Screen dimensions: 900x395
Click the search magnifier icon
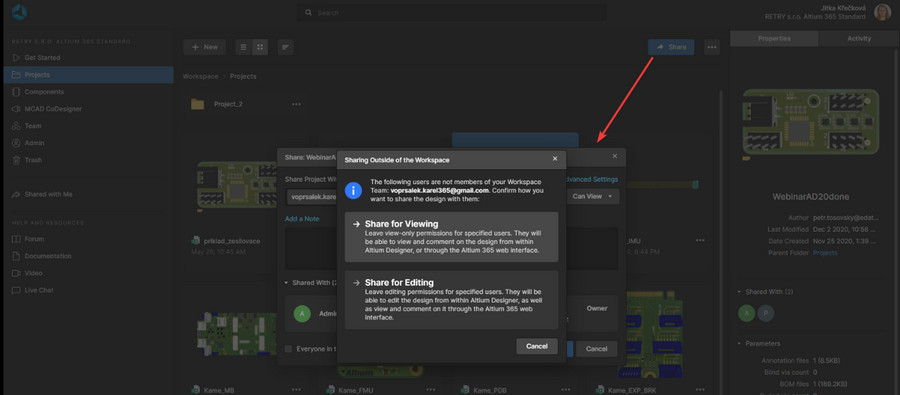[x=308, y=13]
